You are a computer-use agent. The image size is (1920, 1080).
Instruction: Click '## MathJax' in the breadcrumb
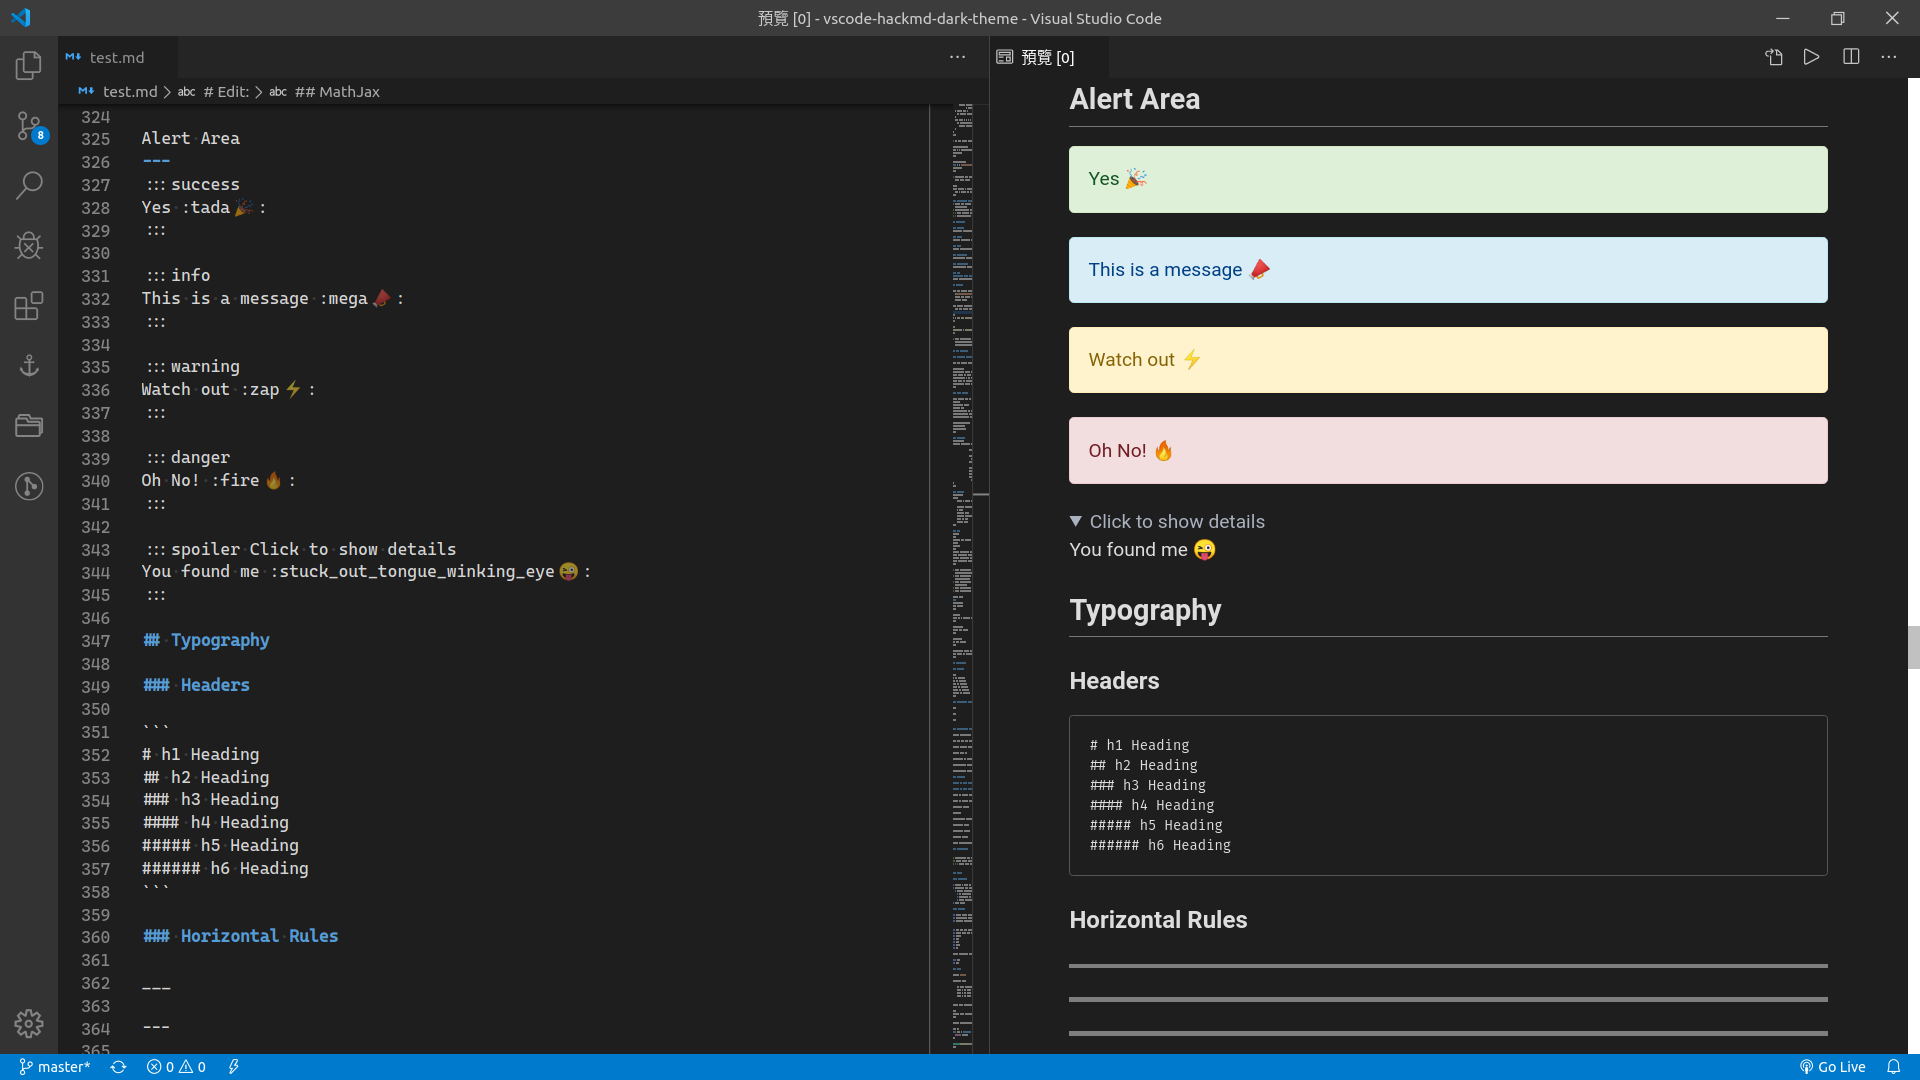coord(337,91)
